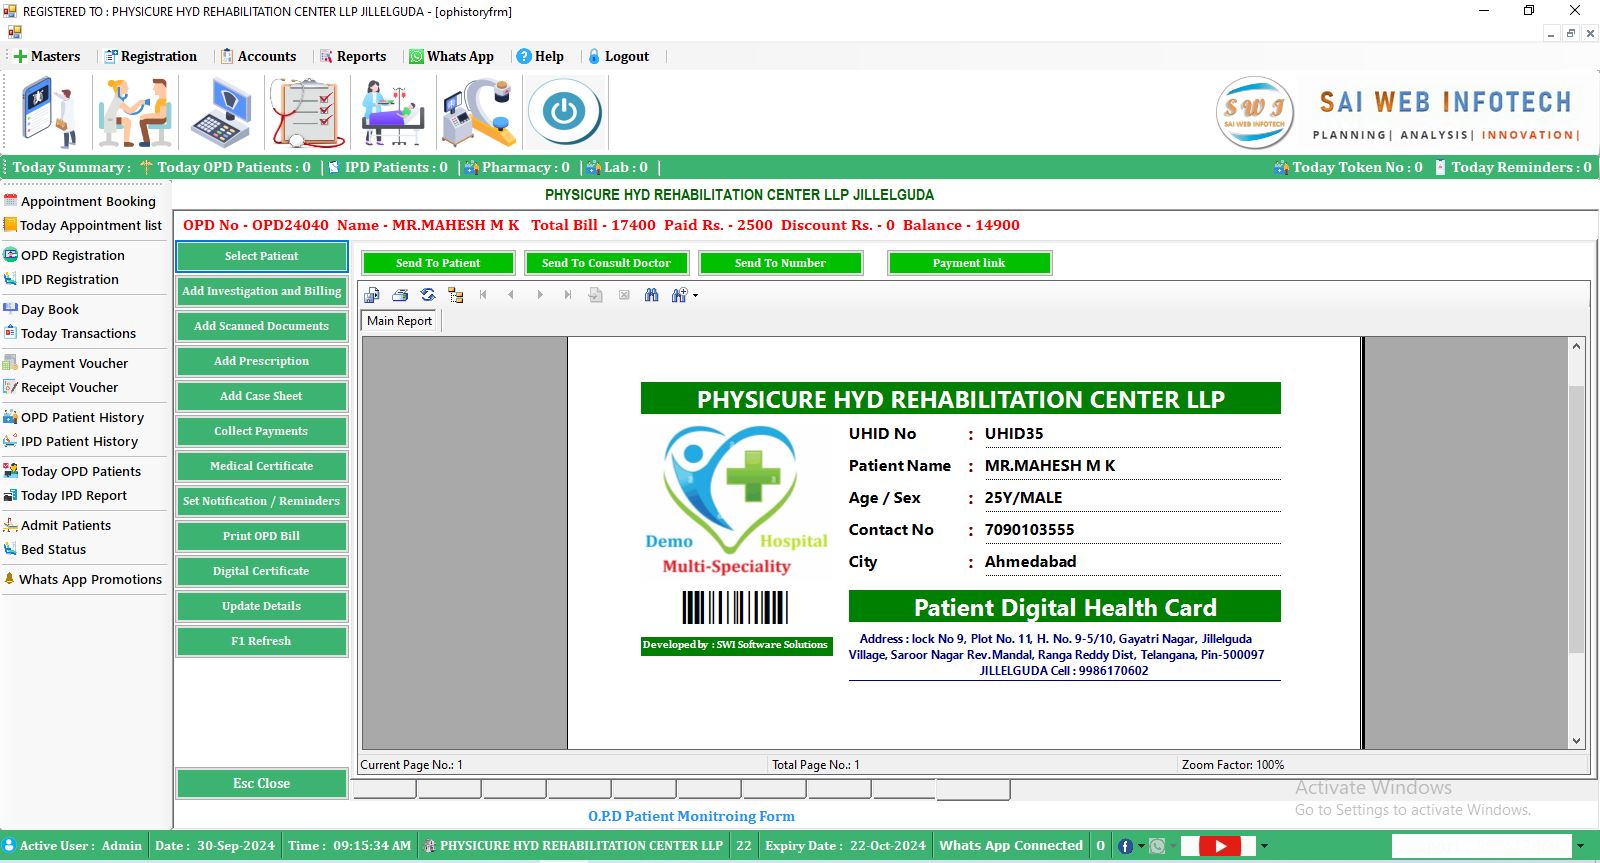Expand the zoom dropdown arrow in report toolbar
The height and width of the screenshot is (863, 1600).
695,295
